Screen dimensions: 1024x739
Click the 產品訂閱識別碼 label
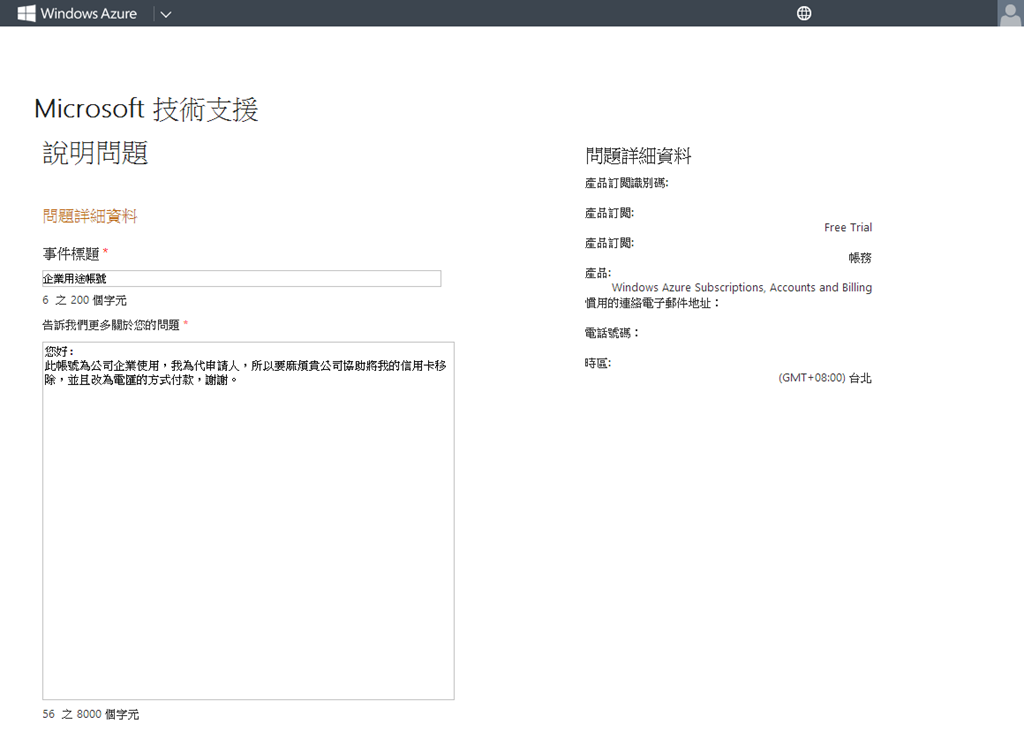coord(626,183)
